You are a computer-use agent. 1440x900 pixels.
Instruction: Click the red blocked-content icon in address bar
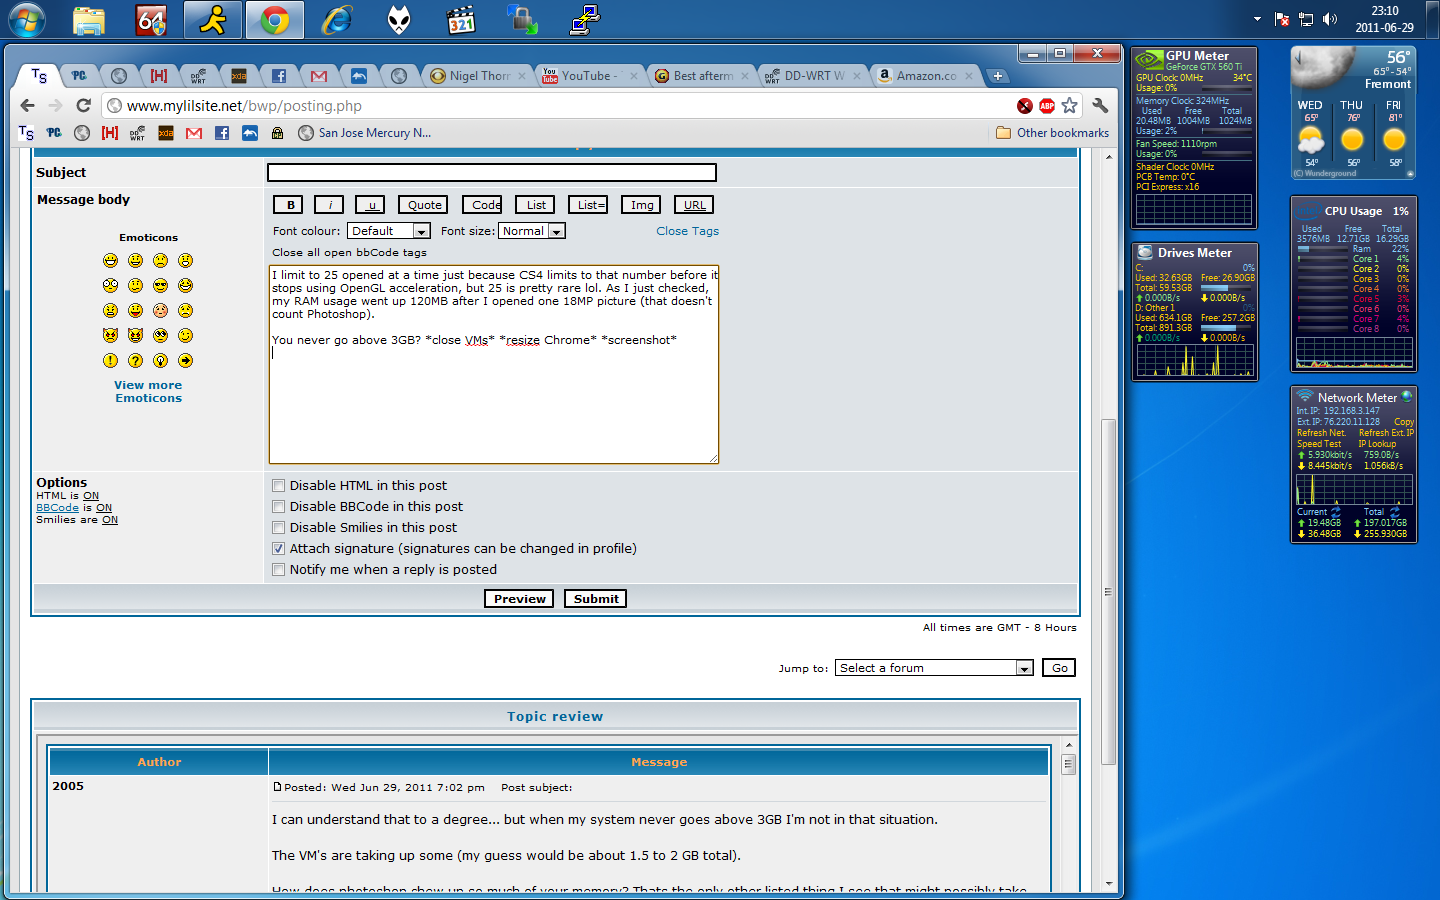click(1025, 105)
